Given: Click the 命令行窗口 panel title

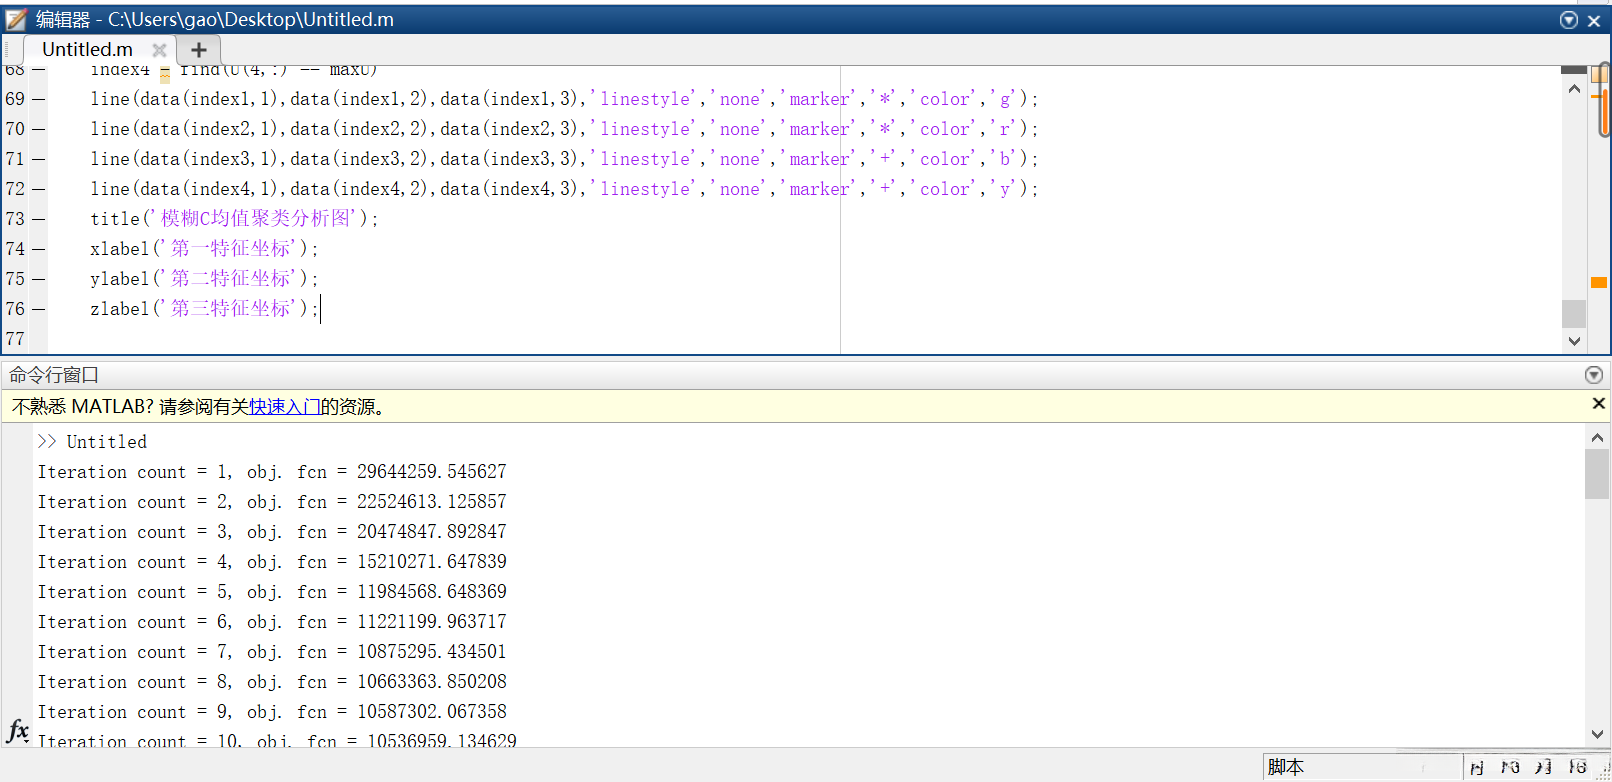Looking at the screenshot, I should [54, 375].
